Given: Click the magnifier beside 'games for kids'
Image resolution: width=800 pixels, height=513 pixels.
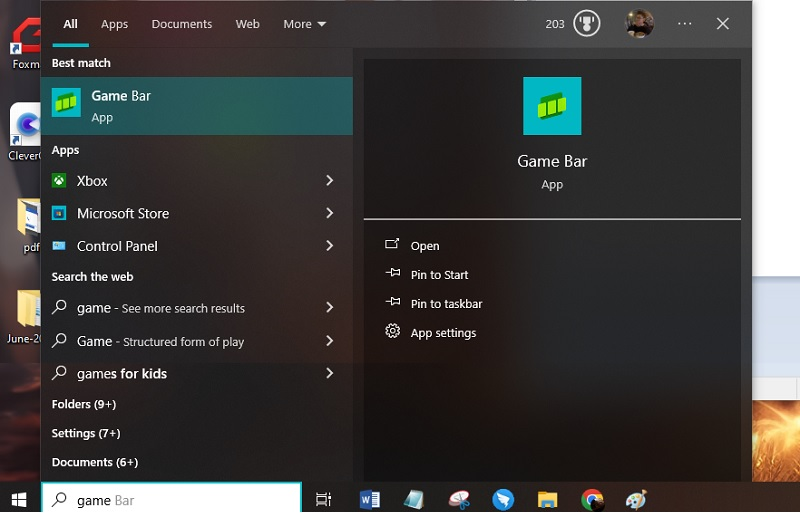Looking at the screenshot, I should (59, 373).
